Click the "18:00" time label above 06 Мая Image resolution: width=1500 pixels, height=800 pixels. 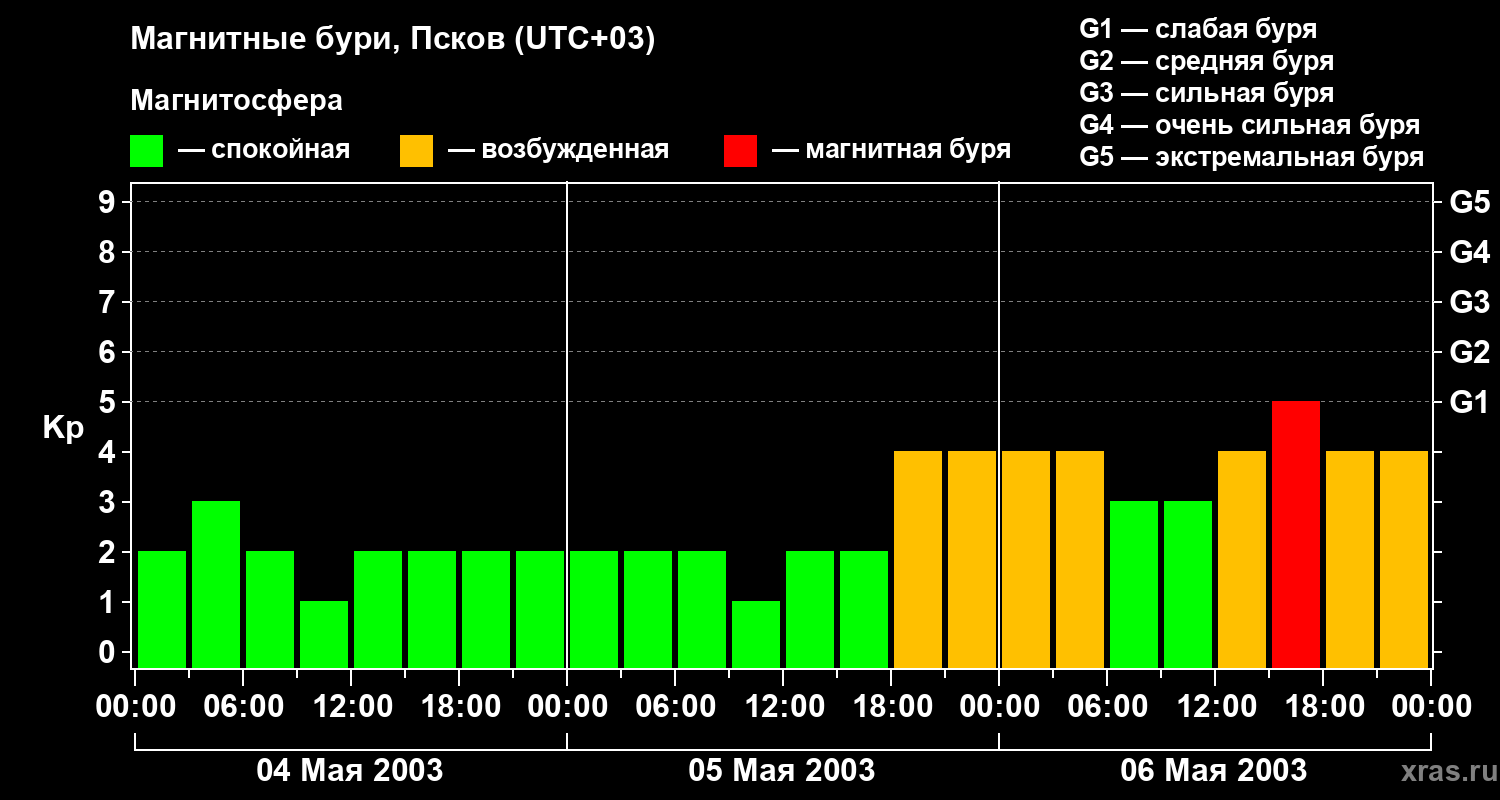coord(1323,707)
